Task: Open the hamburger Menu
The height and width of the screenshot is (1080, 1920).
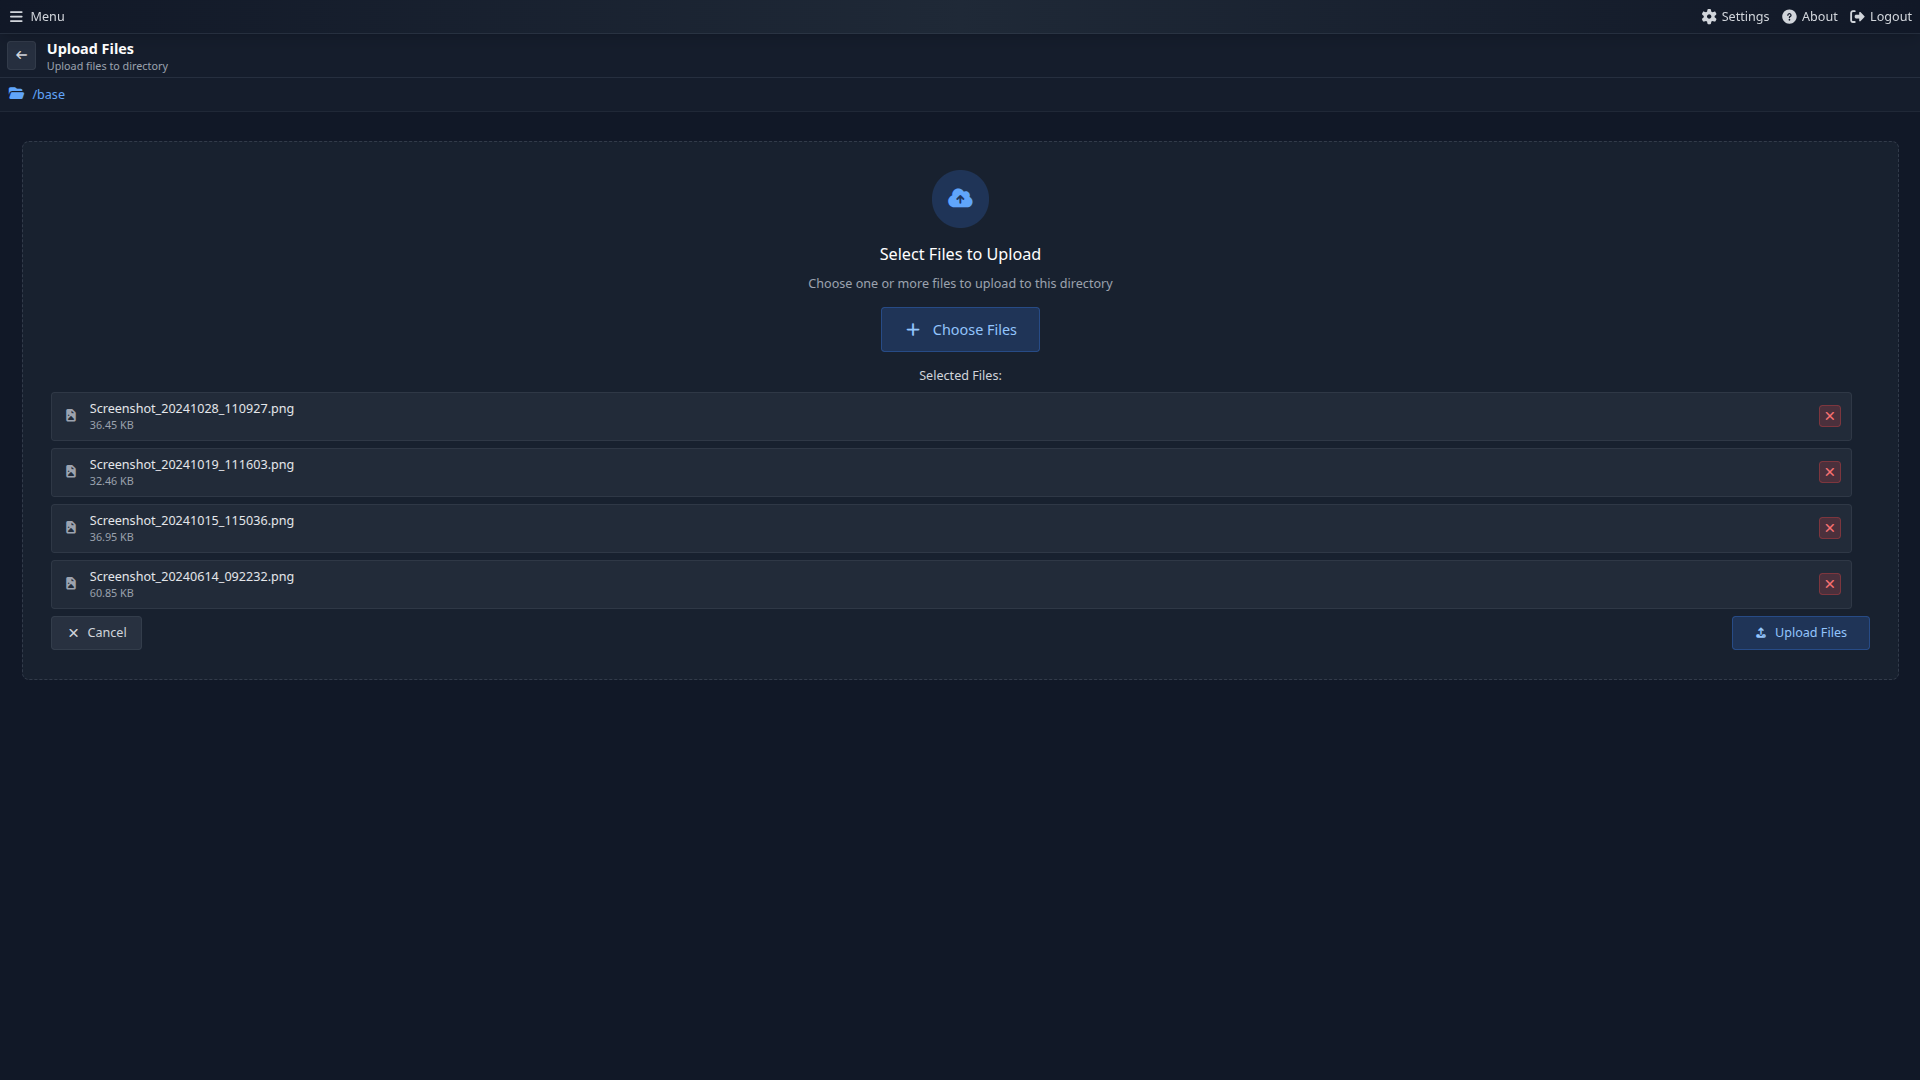Action: 37,16
